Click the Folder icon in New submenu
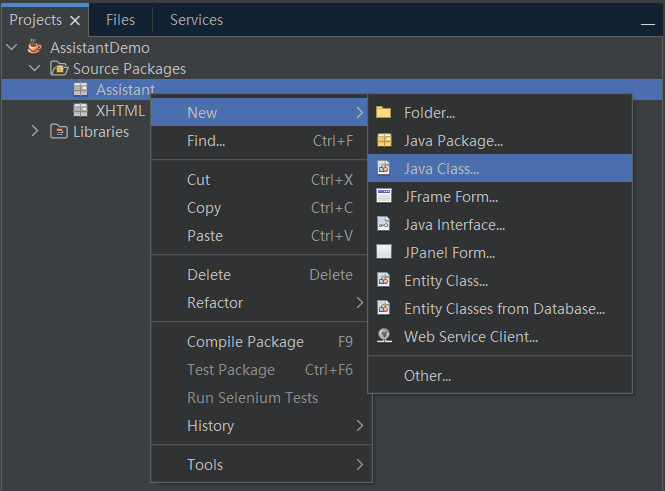Image resolution: width=665 pixels, height=491 pixels. [384, 113]
